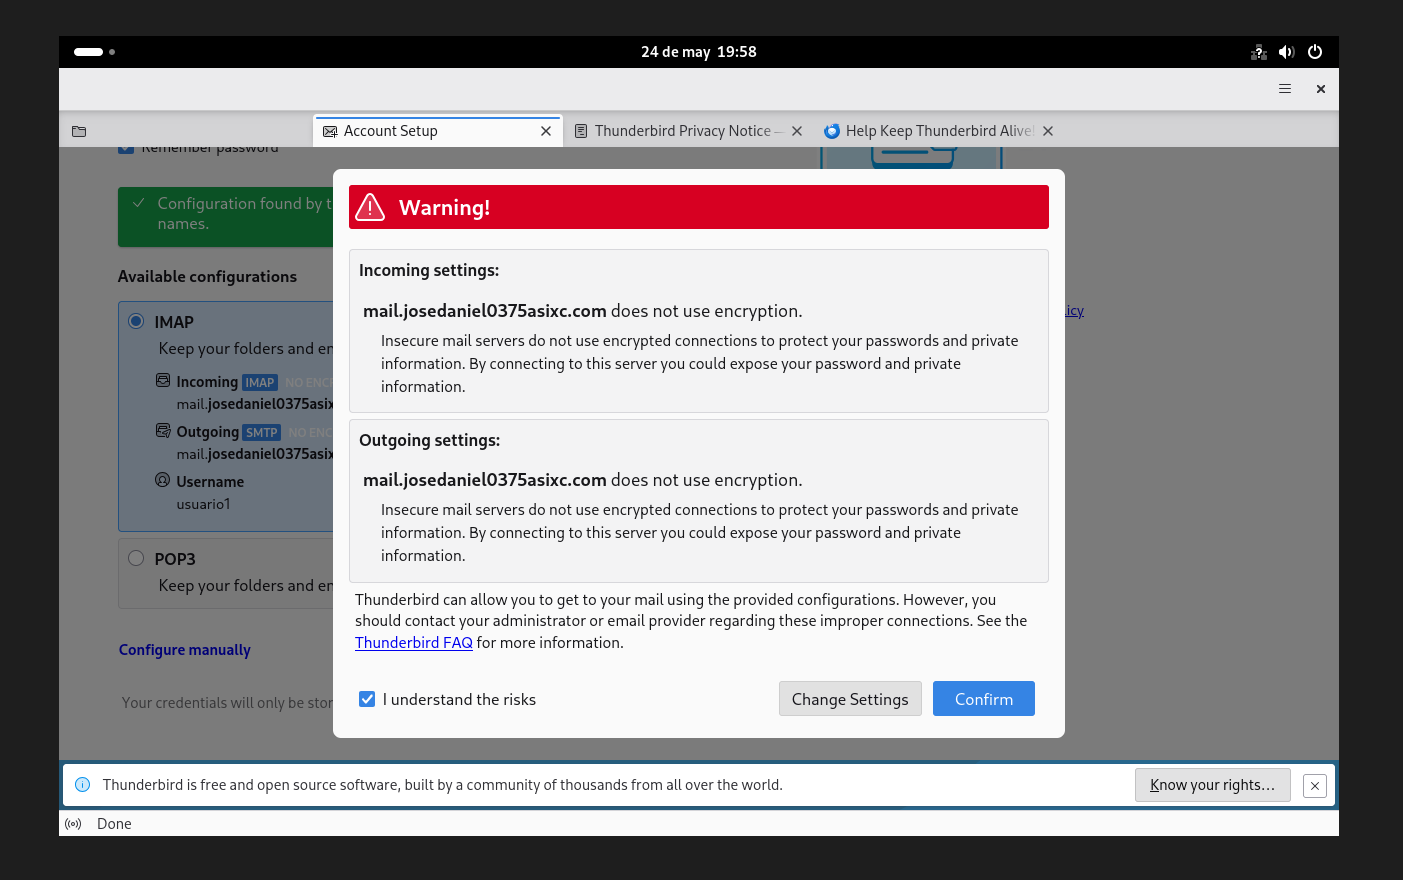Click the info icon in notification bar

[x=83, y=785]
